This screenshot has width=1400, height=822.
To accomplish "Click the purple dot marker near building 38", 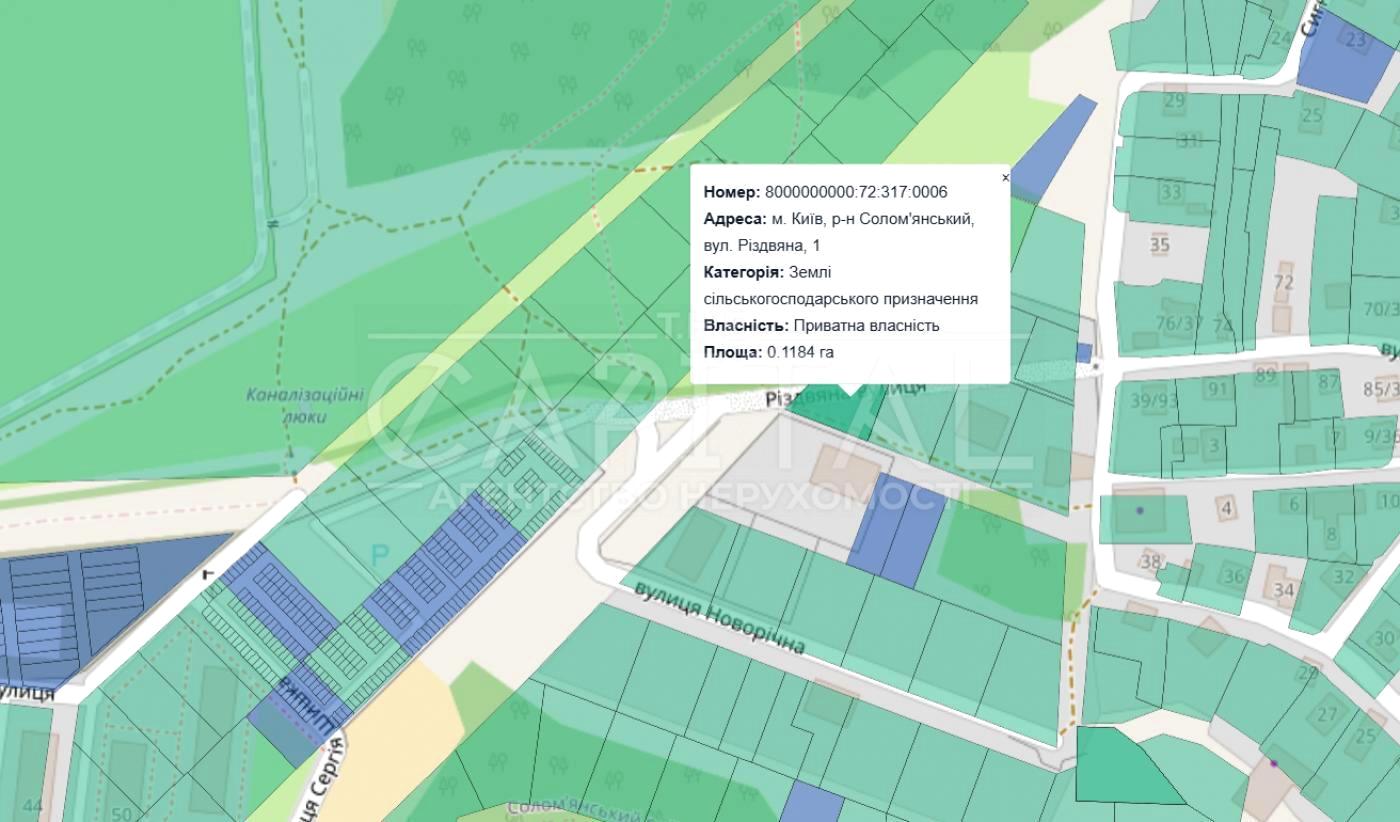I will [1139, 511].
